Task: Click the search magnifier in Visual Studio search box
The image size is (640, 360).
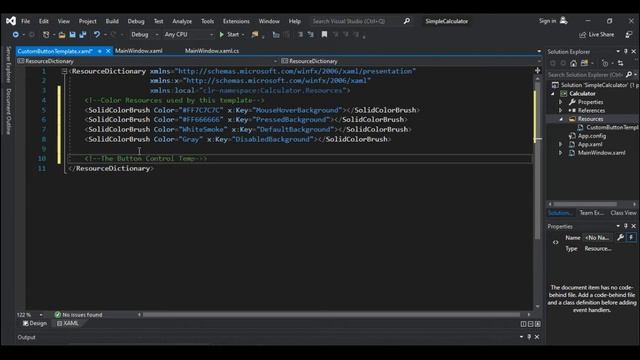Action: 407,21
